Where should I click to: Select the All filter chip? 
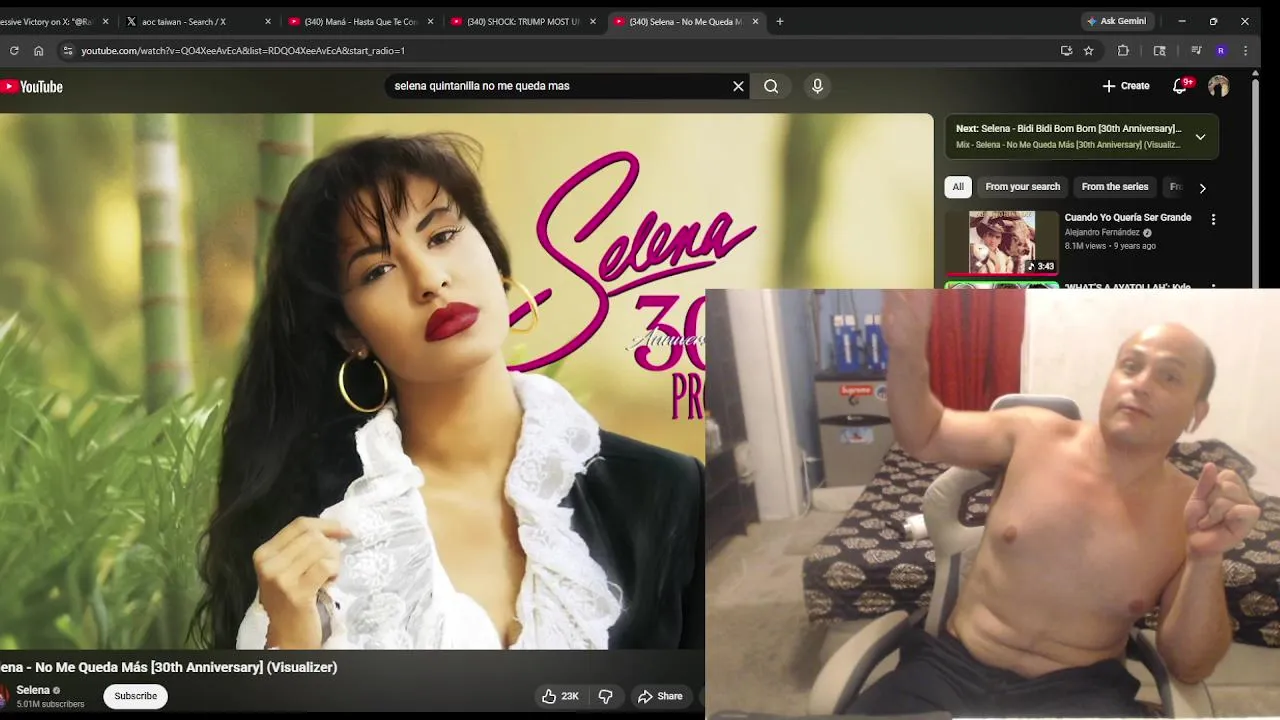(958, 187)
